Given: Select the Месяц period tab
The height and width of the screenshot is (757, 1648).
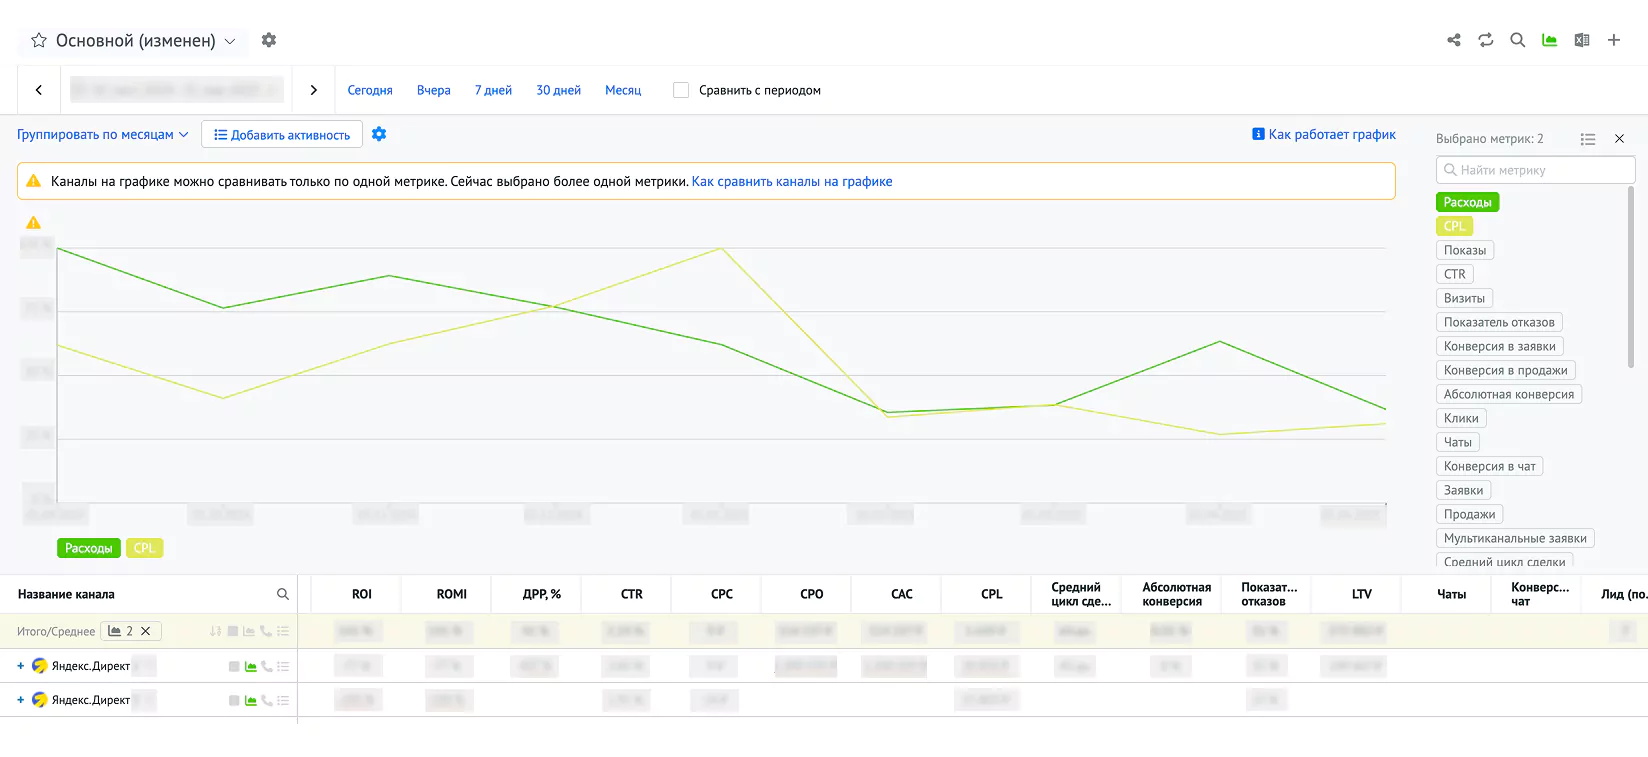Looking at the screenshot, I should 623,90.
